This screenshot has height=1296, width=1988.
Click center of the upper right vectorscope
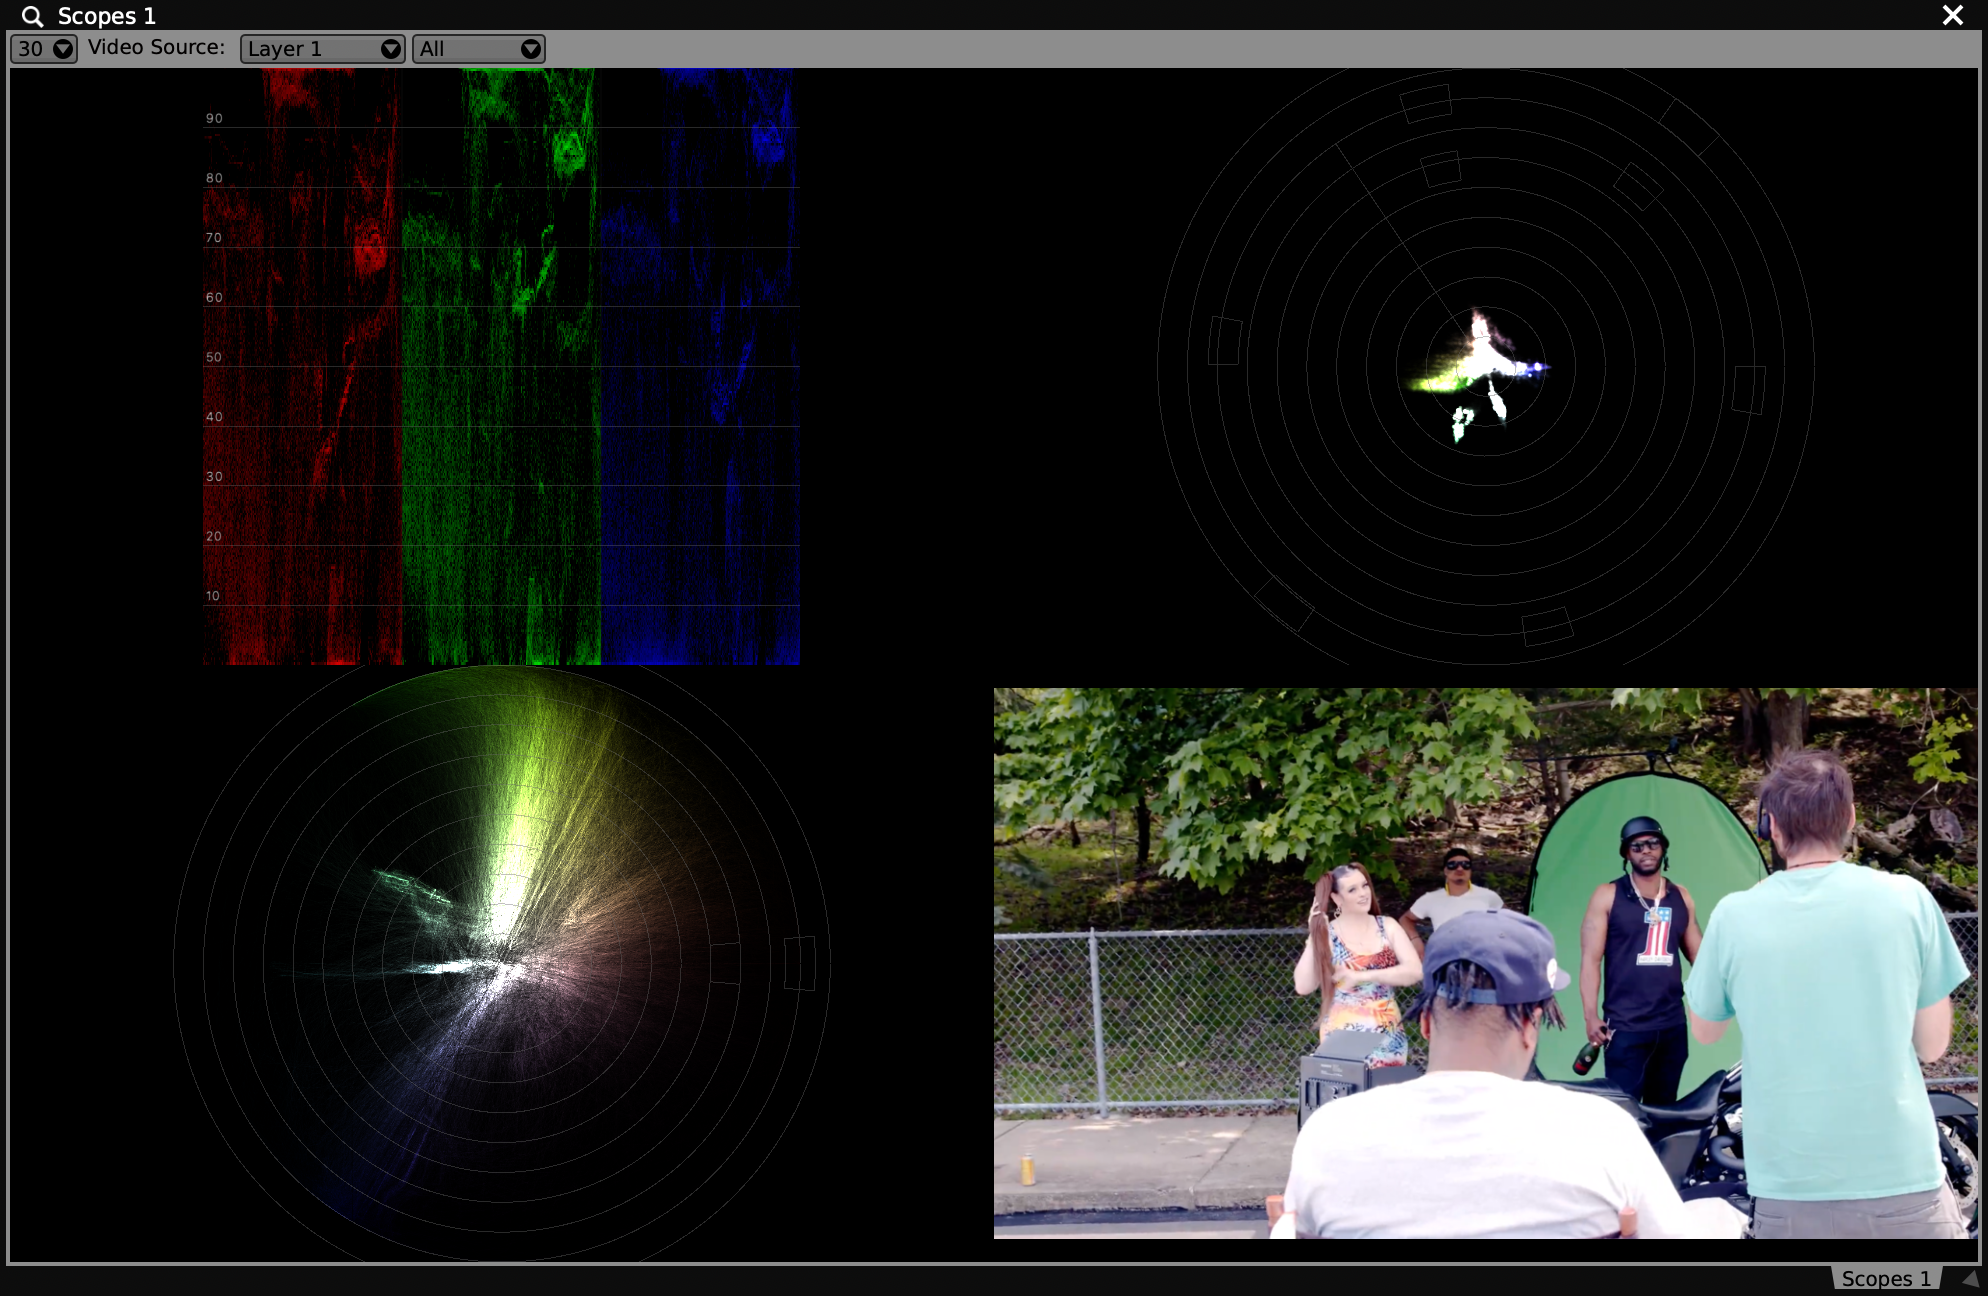[x=1485, y=367]
